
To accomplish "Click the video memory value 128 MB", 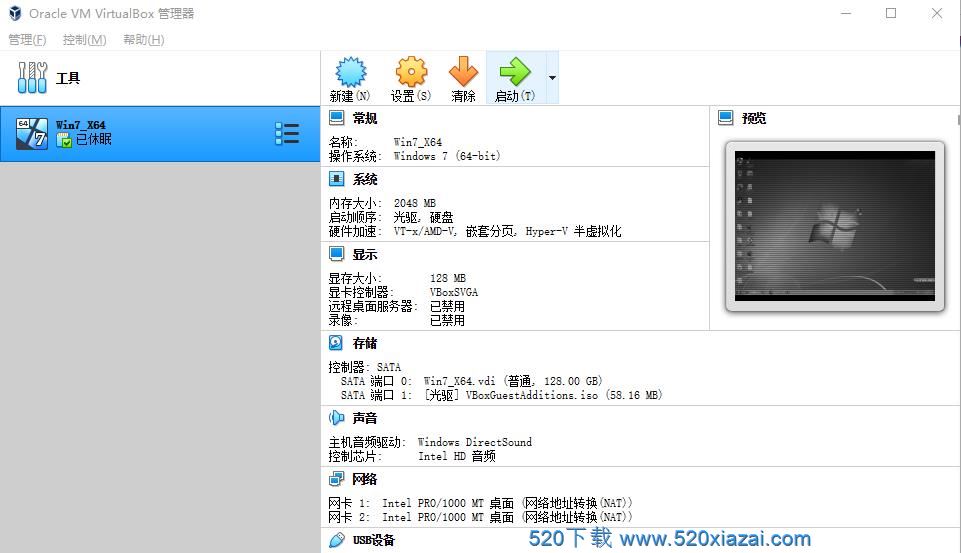I will [447, 278].
